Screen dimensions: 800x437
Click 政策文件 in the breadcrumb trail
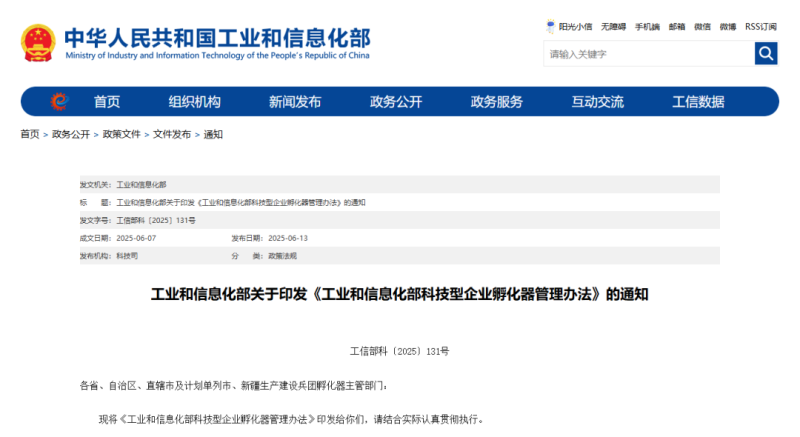click(121, 134)
